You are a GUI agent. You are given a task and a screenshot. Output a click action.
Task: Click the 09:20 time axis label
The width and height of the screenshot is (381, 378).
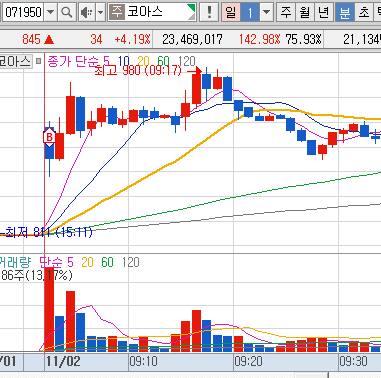click(x=248, y=361)
